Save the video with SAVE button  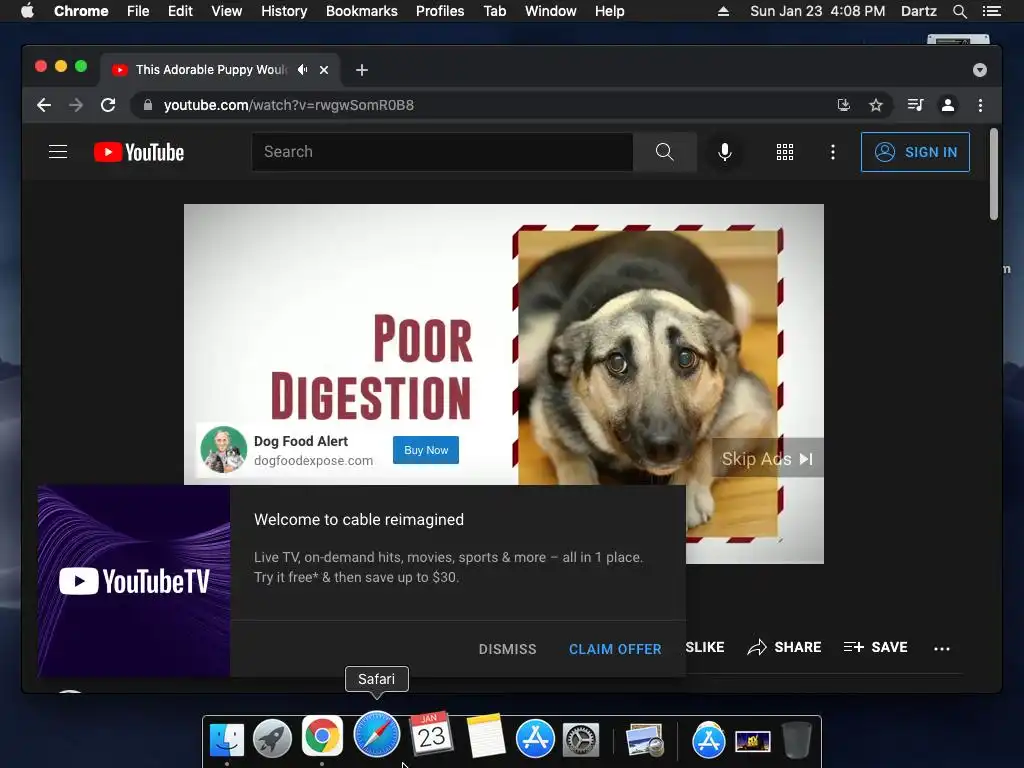pyautogui.click(x=876, y=647)
